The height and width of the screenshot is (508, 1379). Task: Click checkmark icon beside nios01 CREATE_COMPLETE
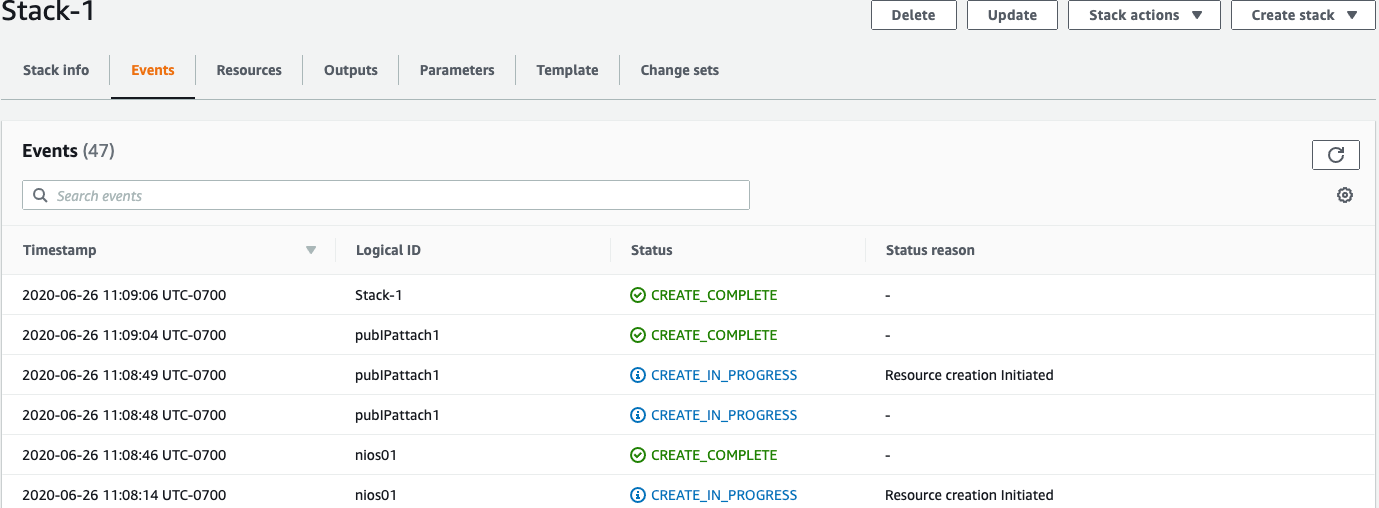[638, 455]
